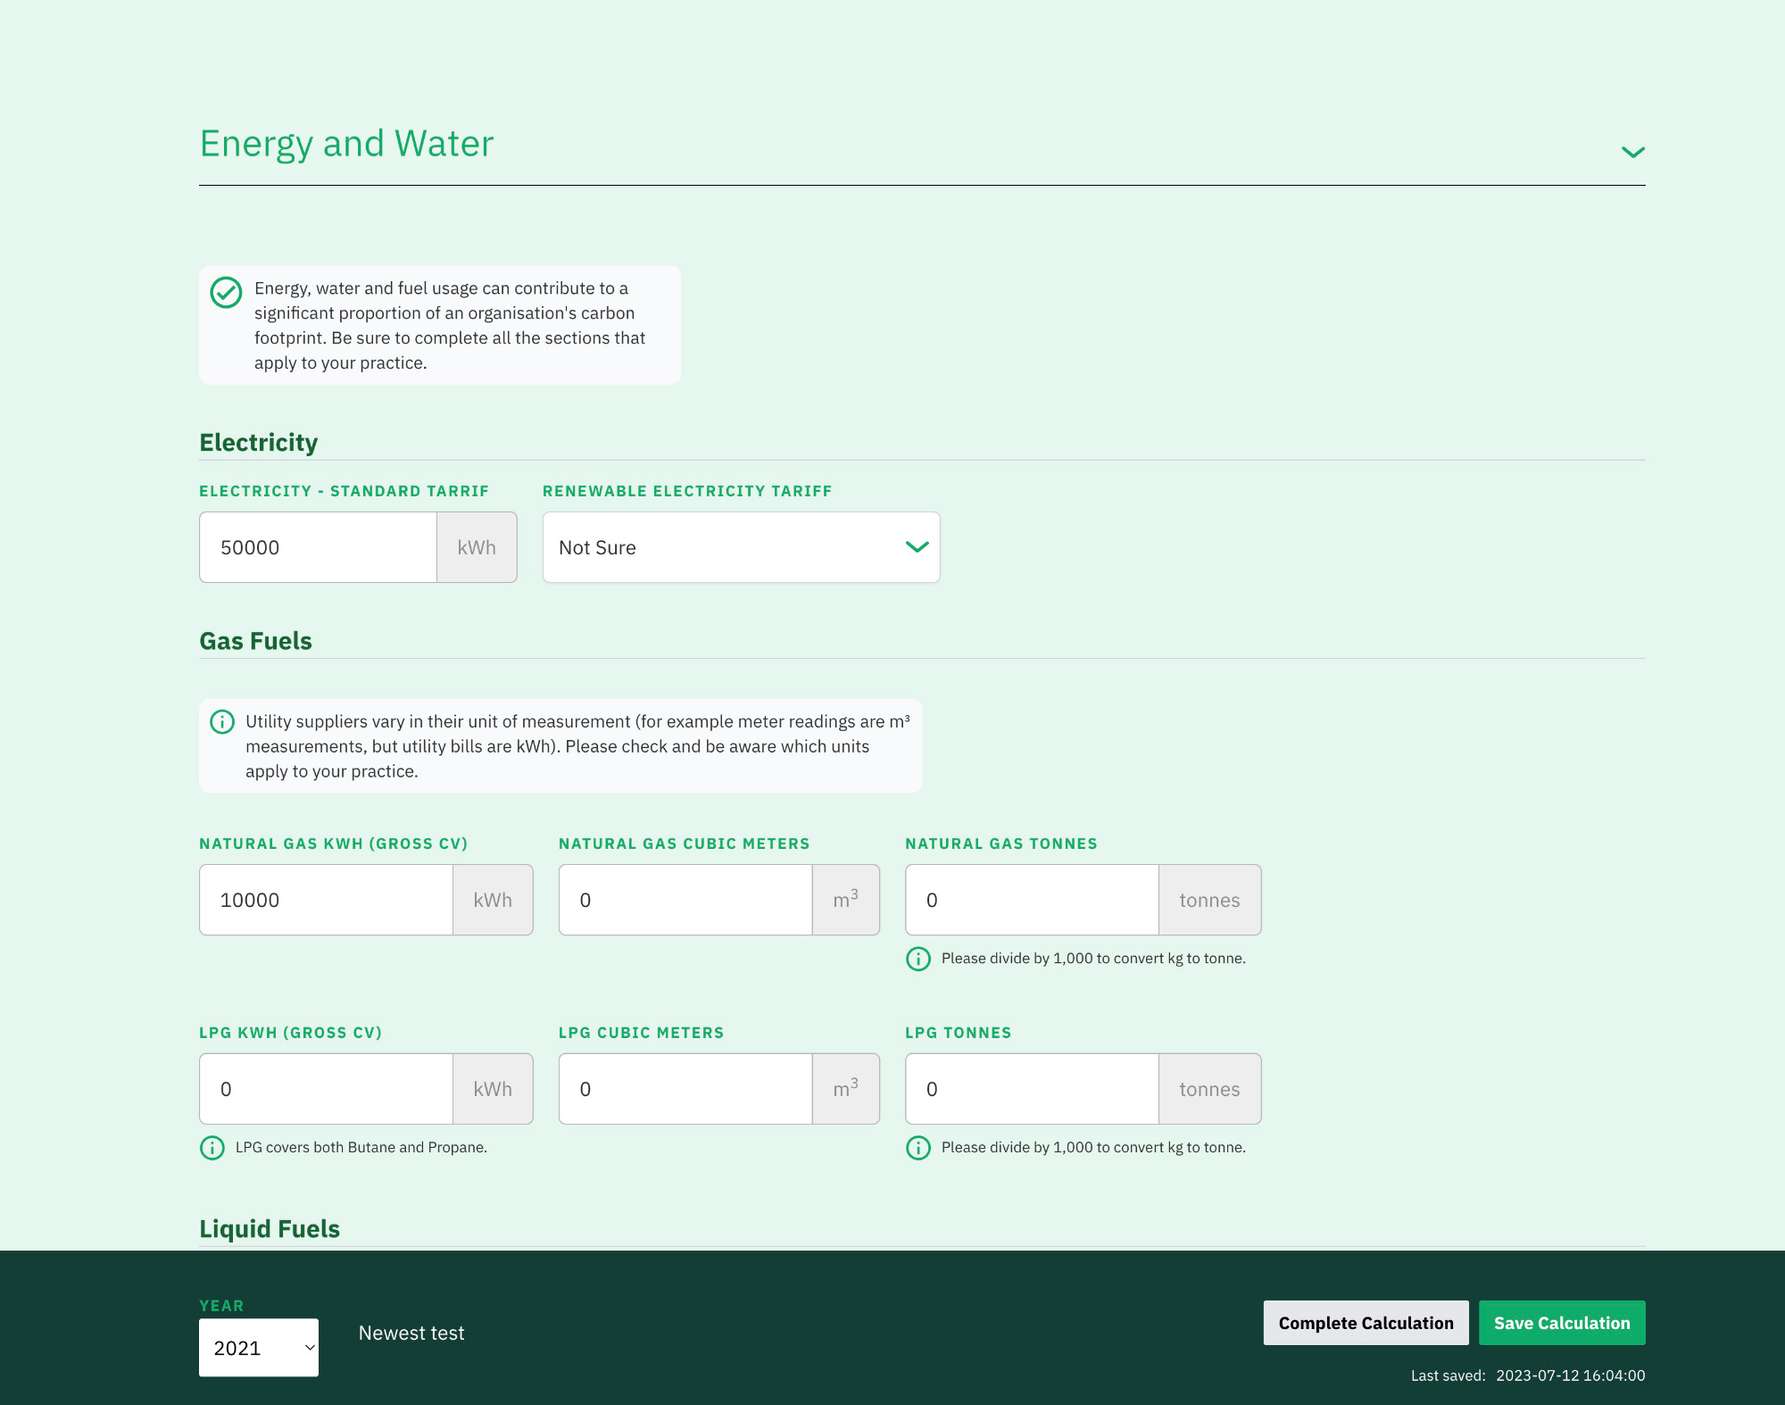The image size is (1785, 1405).
Task: Click the info icon beside the Natural Gas tonnes conversion note
Action: pyautogui.click(x=918, y=959)
